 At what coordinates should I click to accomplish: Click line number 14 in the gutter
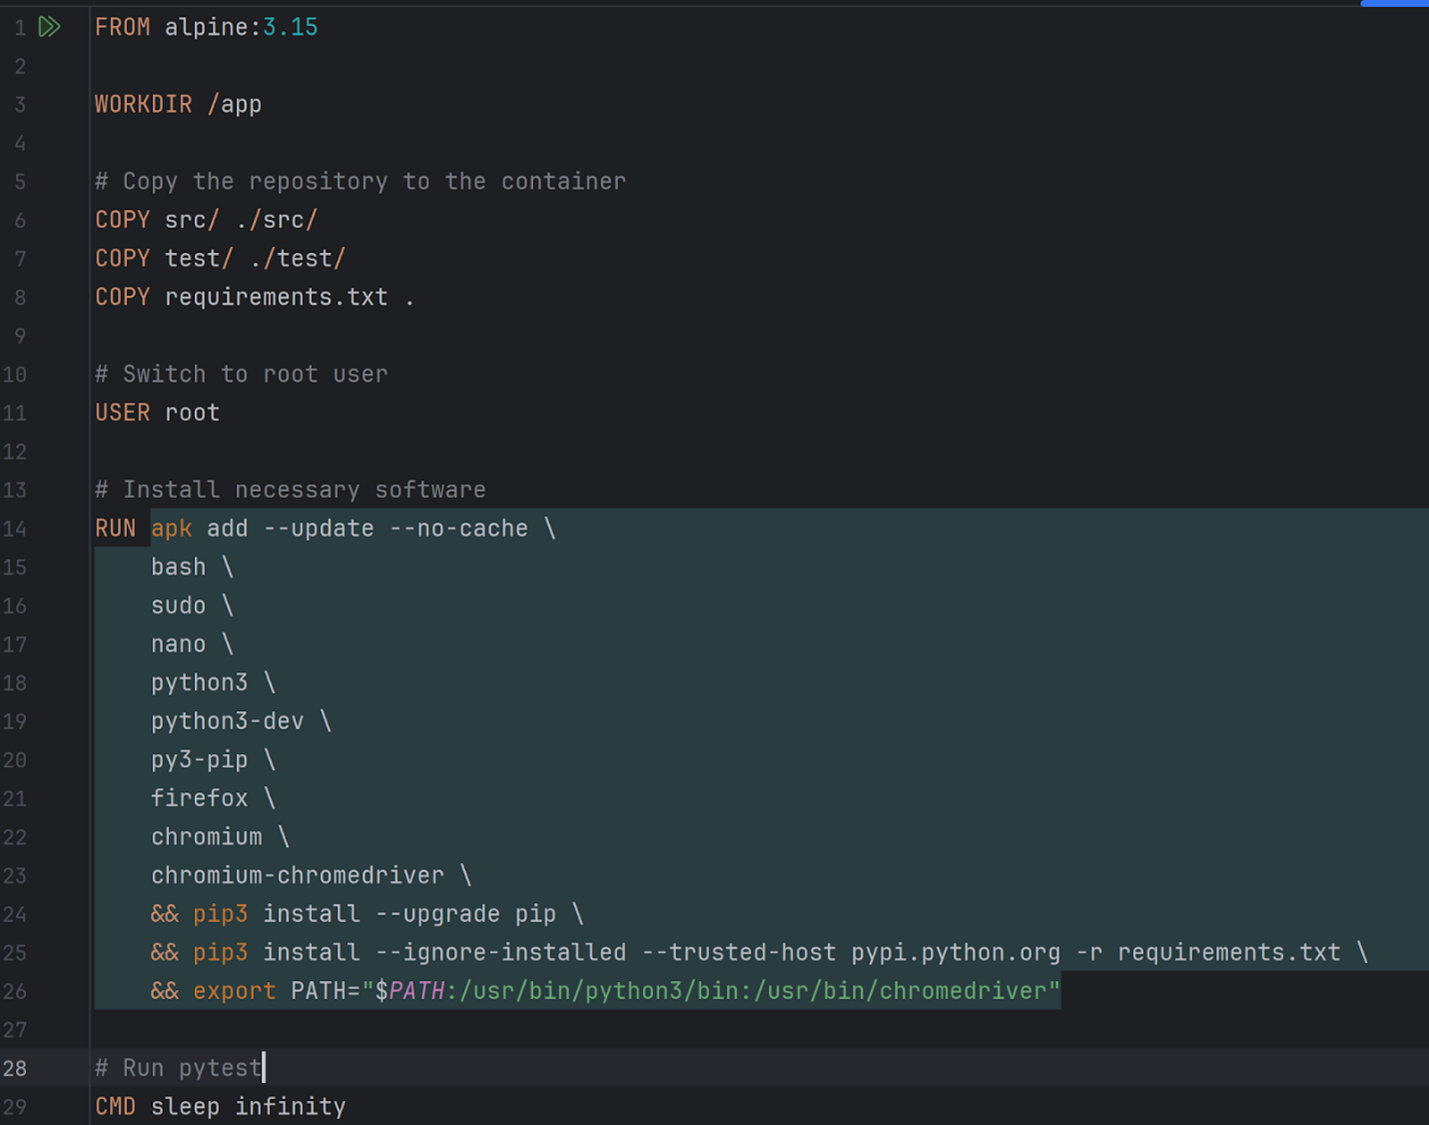[14, 529]
